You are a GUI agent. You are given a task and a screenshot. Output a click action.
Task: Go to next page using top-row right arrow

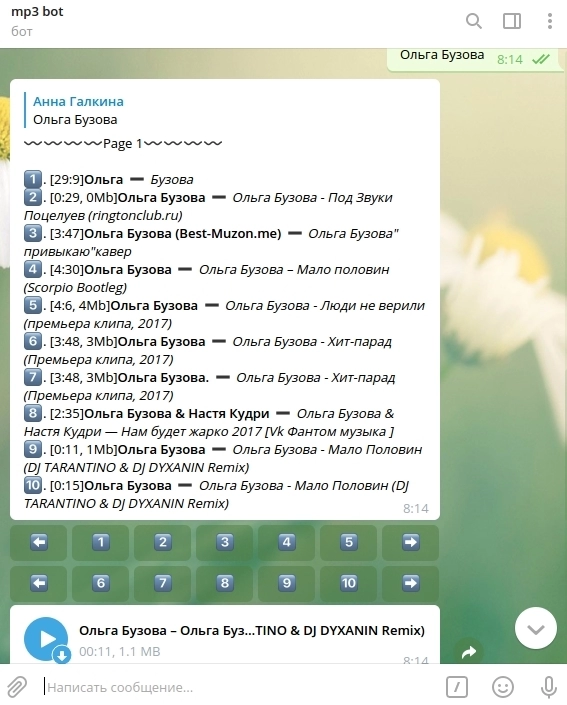(x=411, y=542)
